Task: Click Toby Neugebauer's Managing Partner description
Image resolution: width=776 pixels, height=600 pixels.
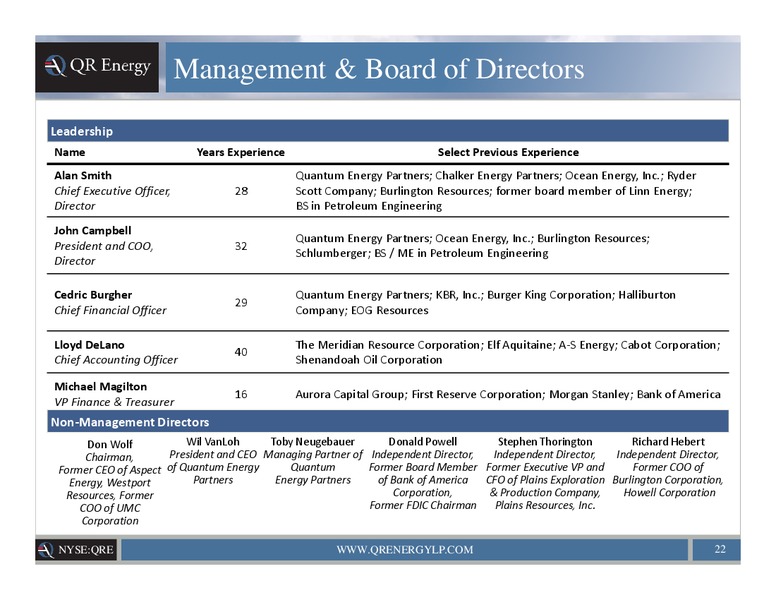Action: (x=313, y=467)
